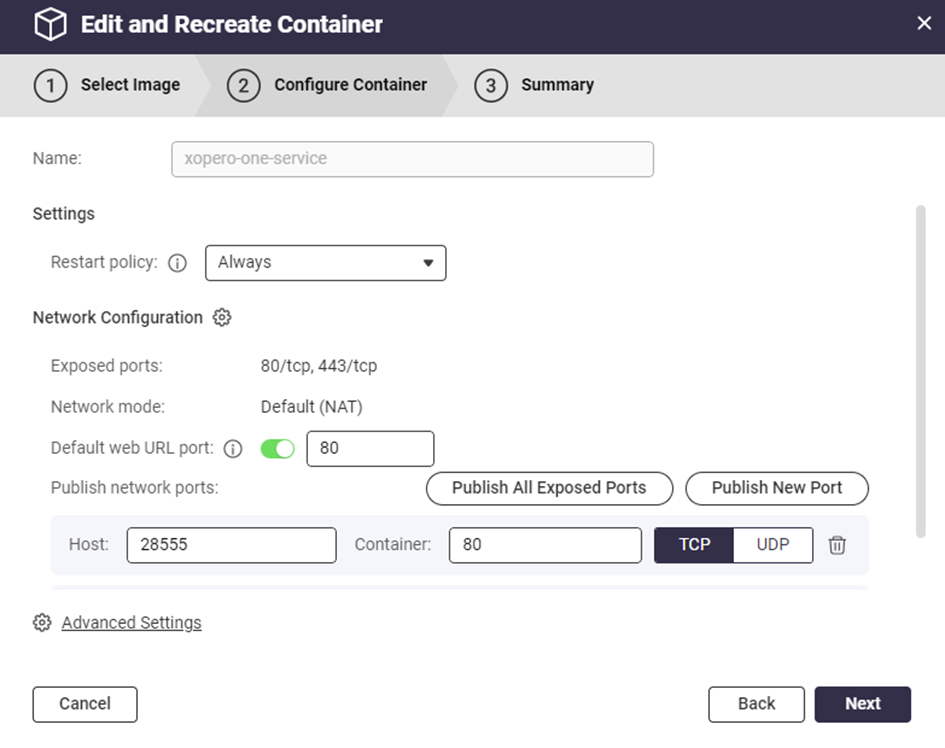Select the Configure Container step

[328, 85]
